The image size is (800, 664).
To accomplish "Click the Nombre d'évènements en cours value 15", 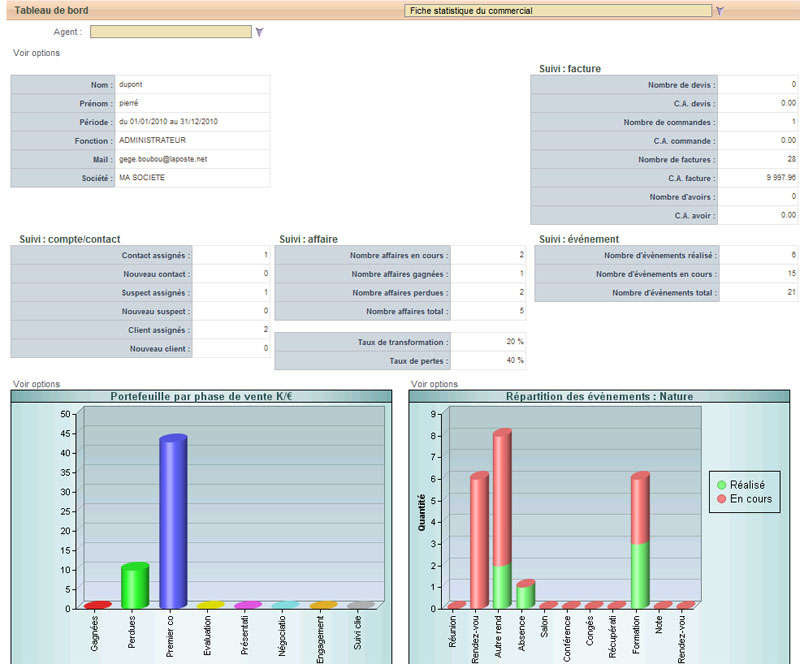I will (x=791, y=274).
